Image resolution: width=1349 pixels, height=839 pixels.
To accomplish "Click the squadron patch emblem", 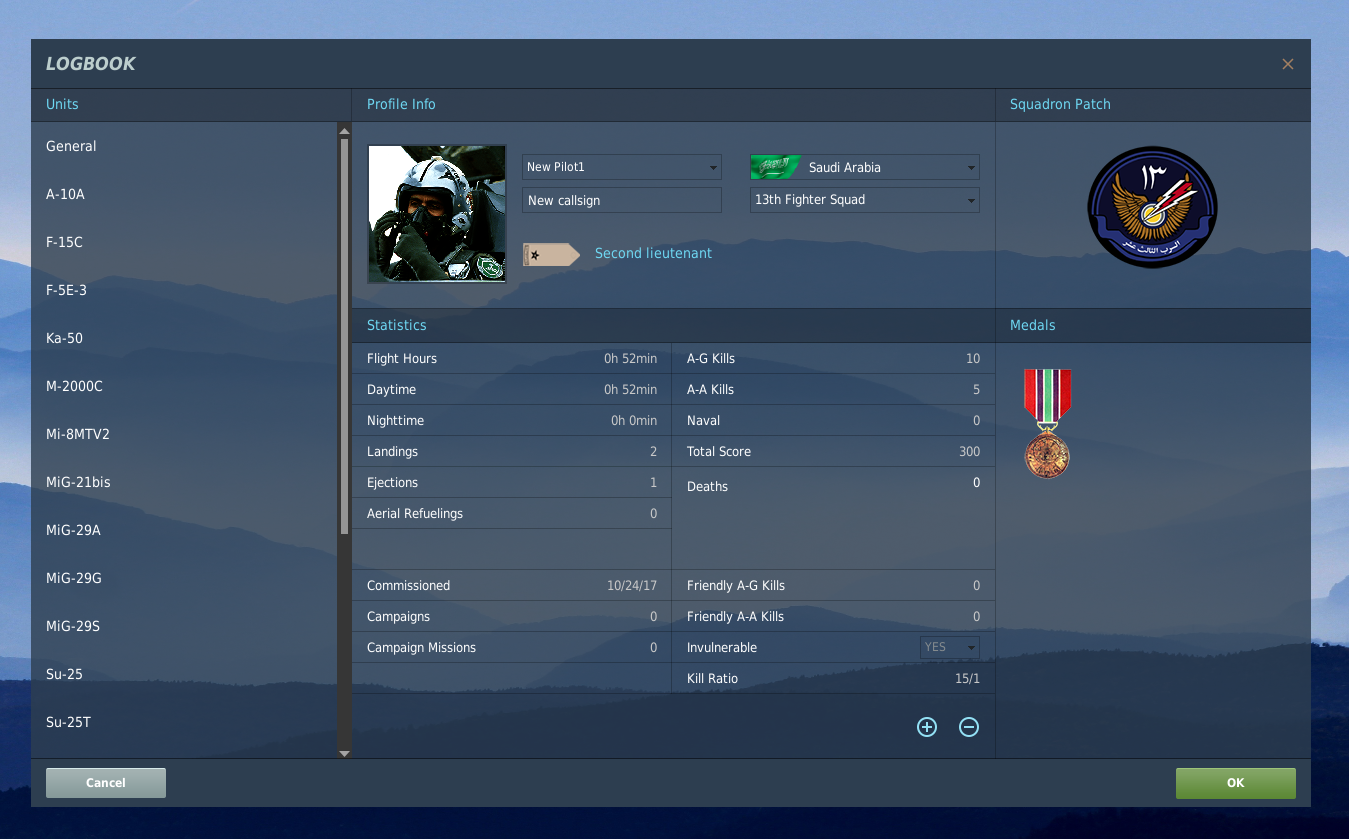I will [1152, 206].
